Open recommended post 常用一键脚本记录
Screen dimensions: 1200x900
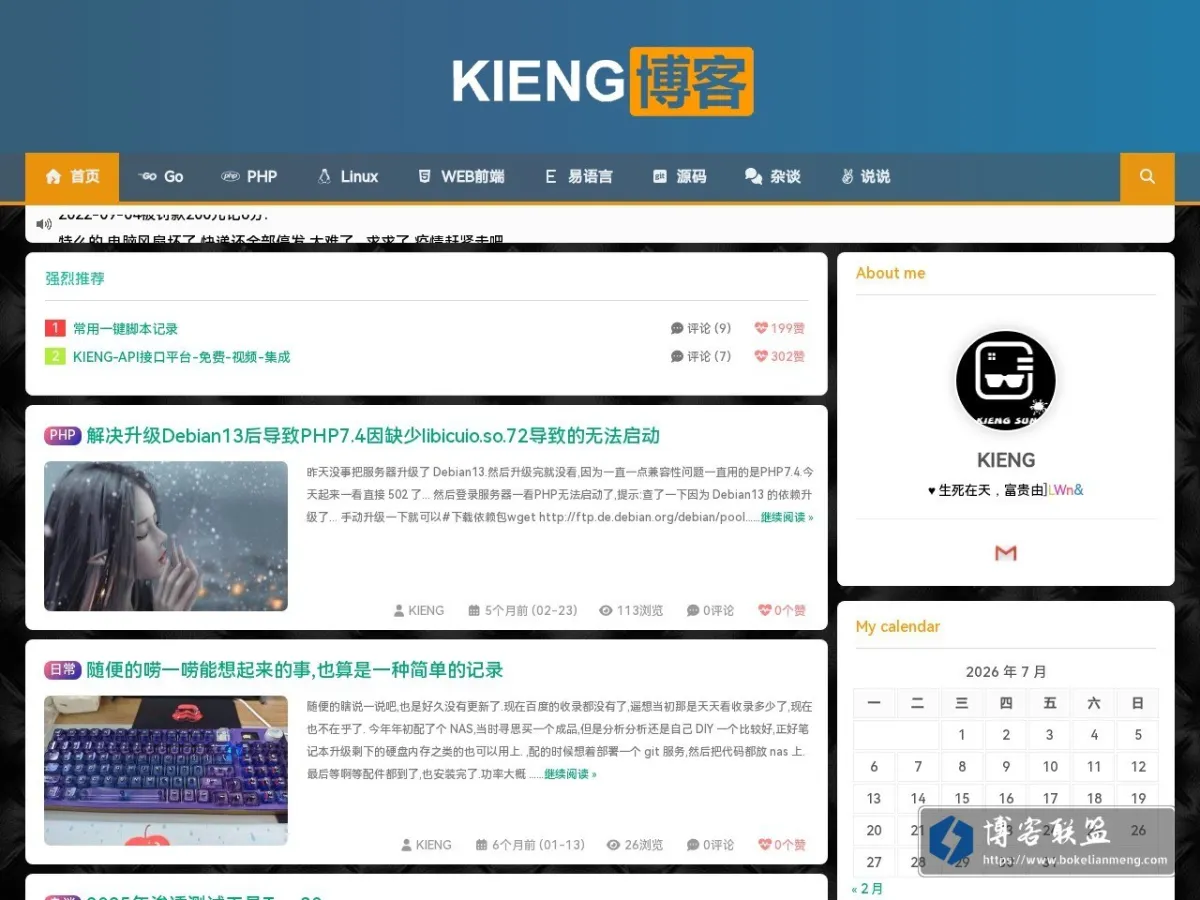click(125, 329)
